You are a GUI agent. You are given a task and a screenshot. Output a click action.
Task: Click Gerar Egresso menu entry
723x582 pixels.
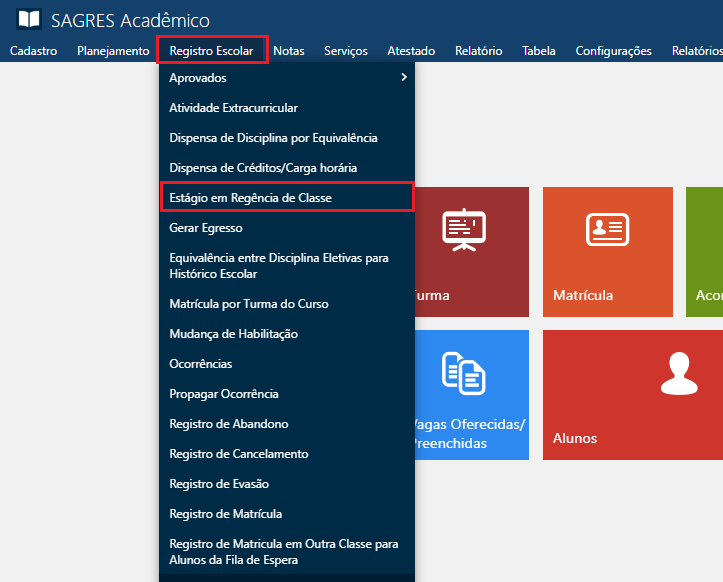point(206,228)
